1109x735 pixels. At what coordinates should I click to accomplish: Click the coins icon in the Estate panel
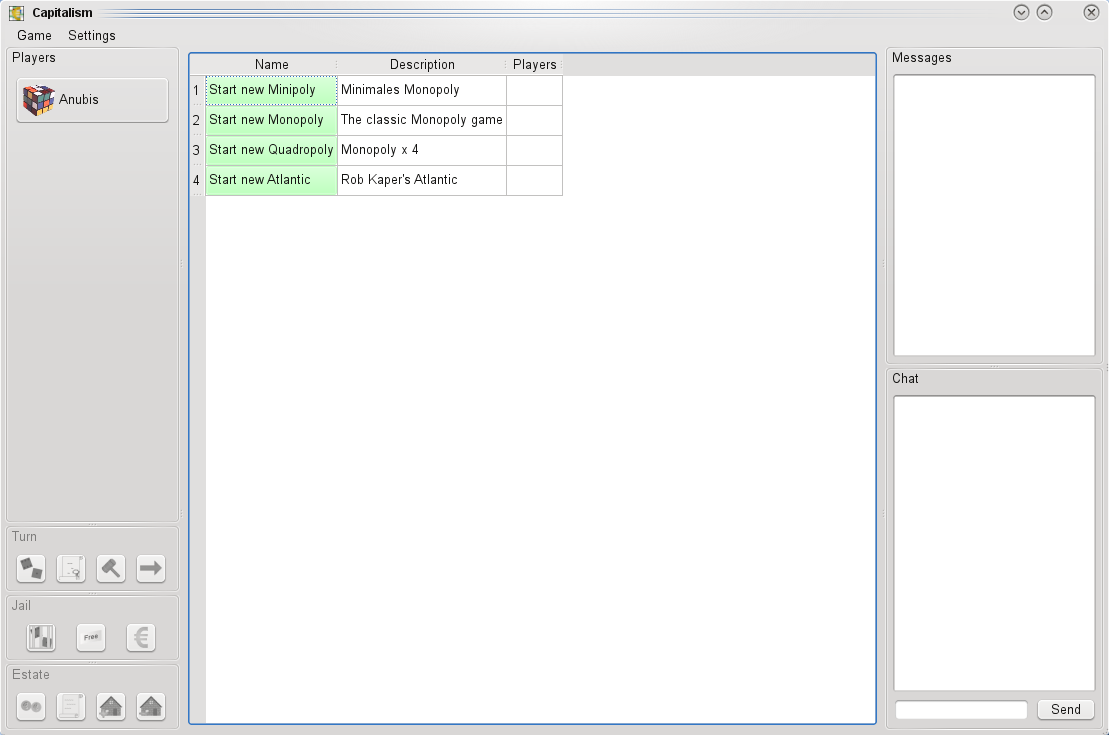point(31,707)
